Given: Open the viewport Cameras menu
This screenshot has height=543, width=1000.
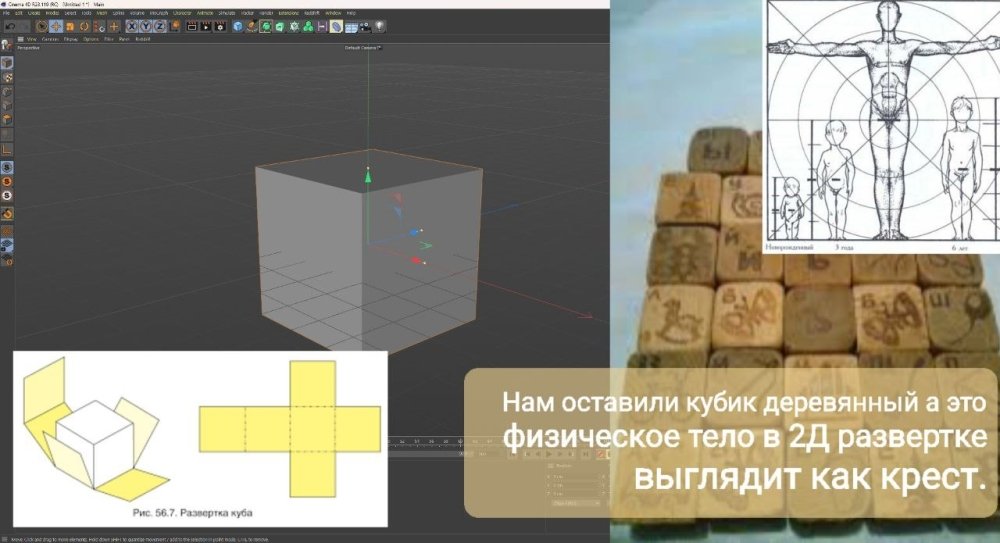Looking at the screenshot, I should coord(50,39).
